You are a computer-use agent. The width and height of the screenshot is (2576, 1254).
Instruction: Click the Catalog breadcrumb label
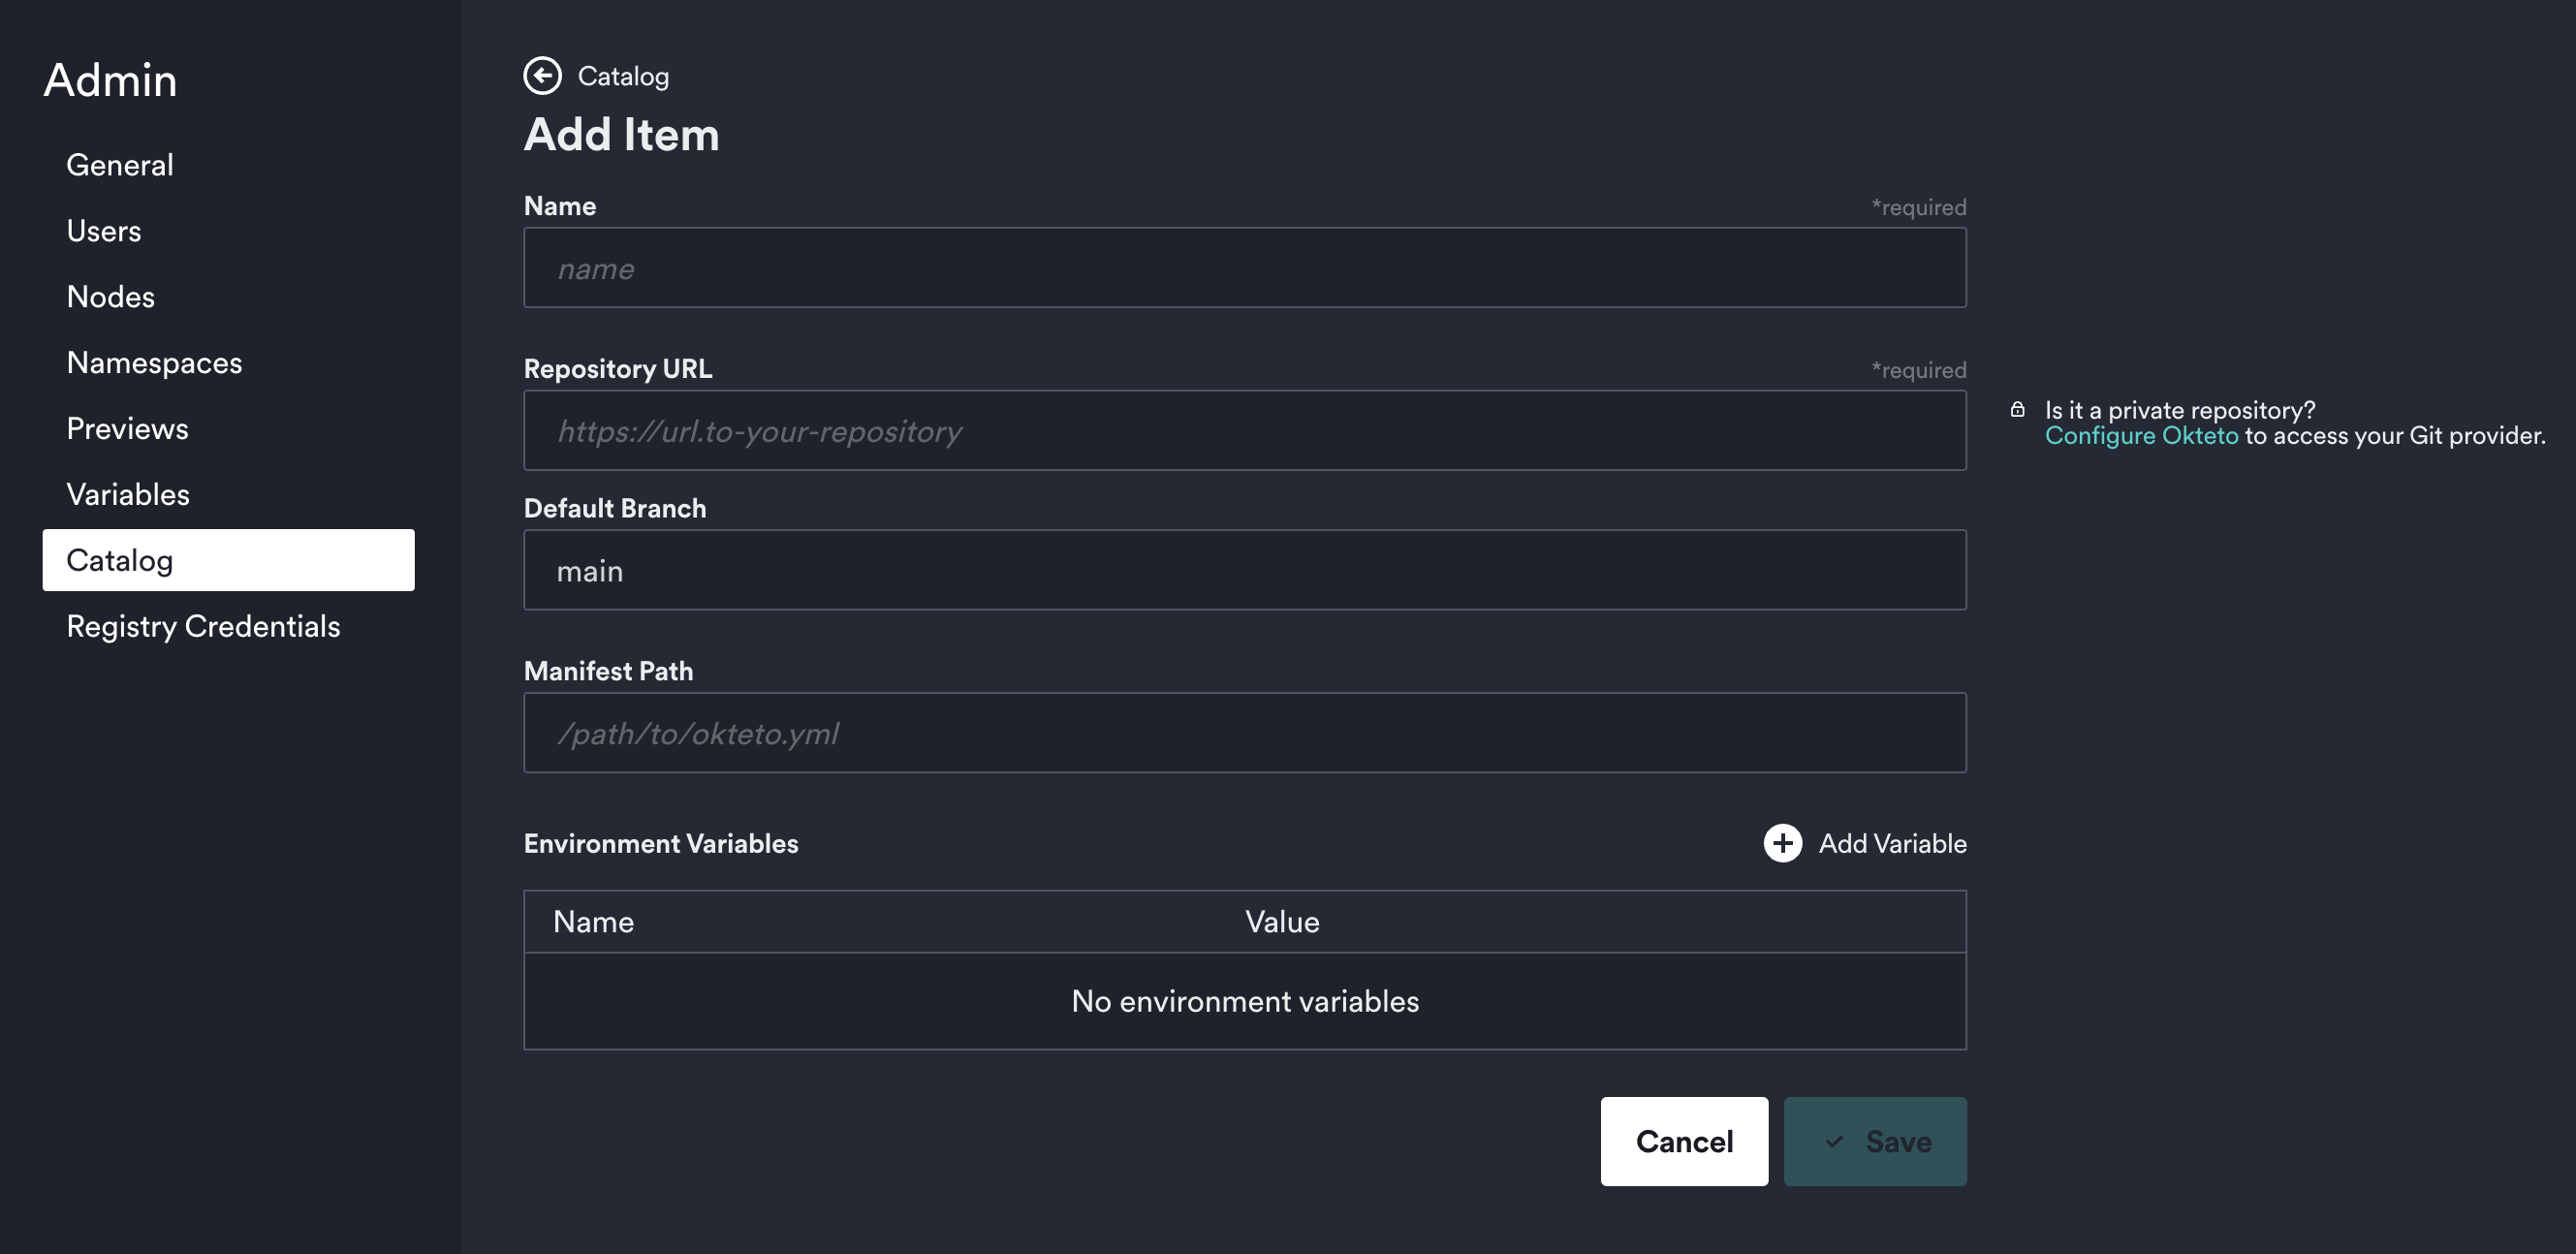point(624,76)
